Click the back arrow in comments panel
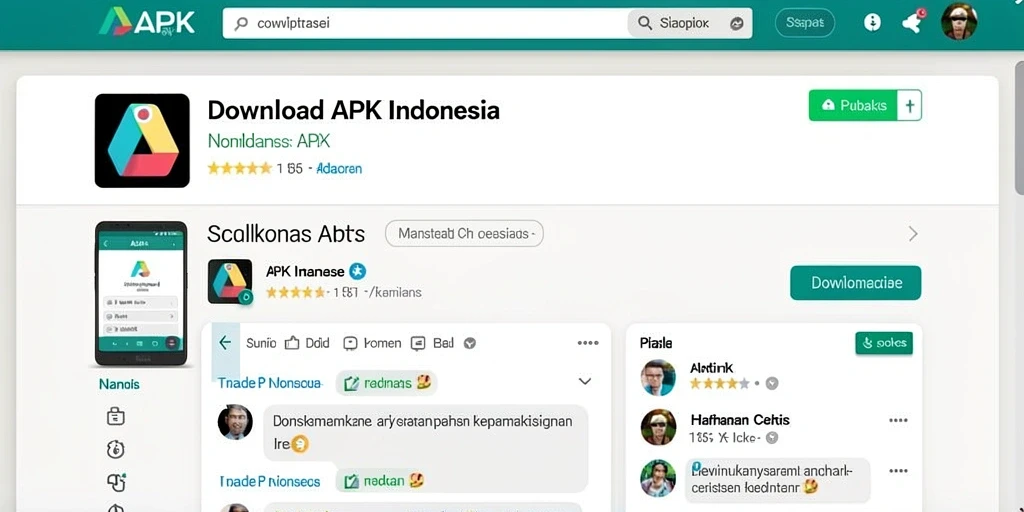The width and height of the screenshot is (1024, 512). click(x=225, y=342)
